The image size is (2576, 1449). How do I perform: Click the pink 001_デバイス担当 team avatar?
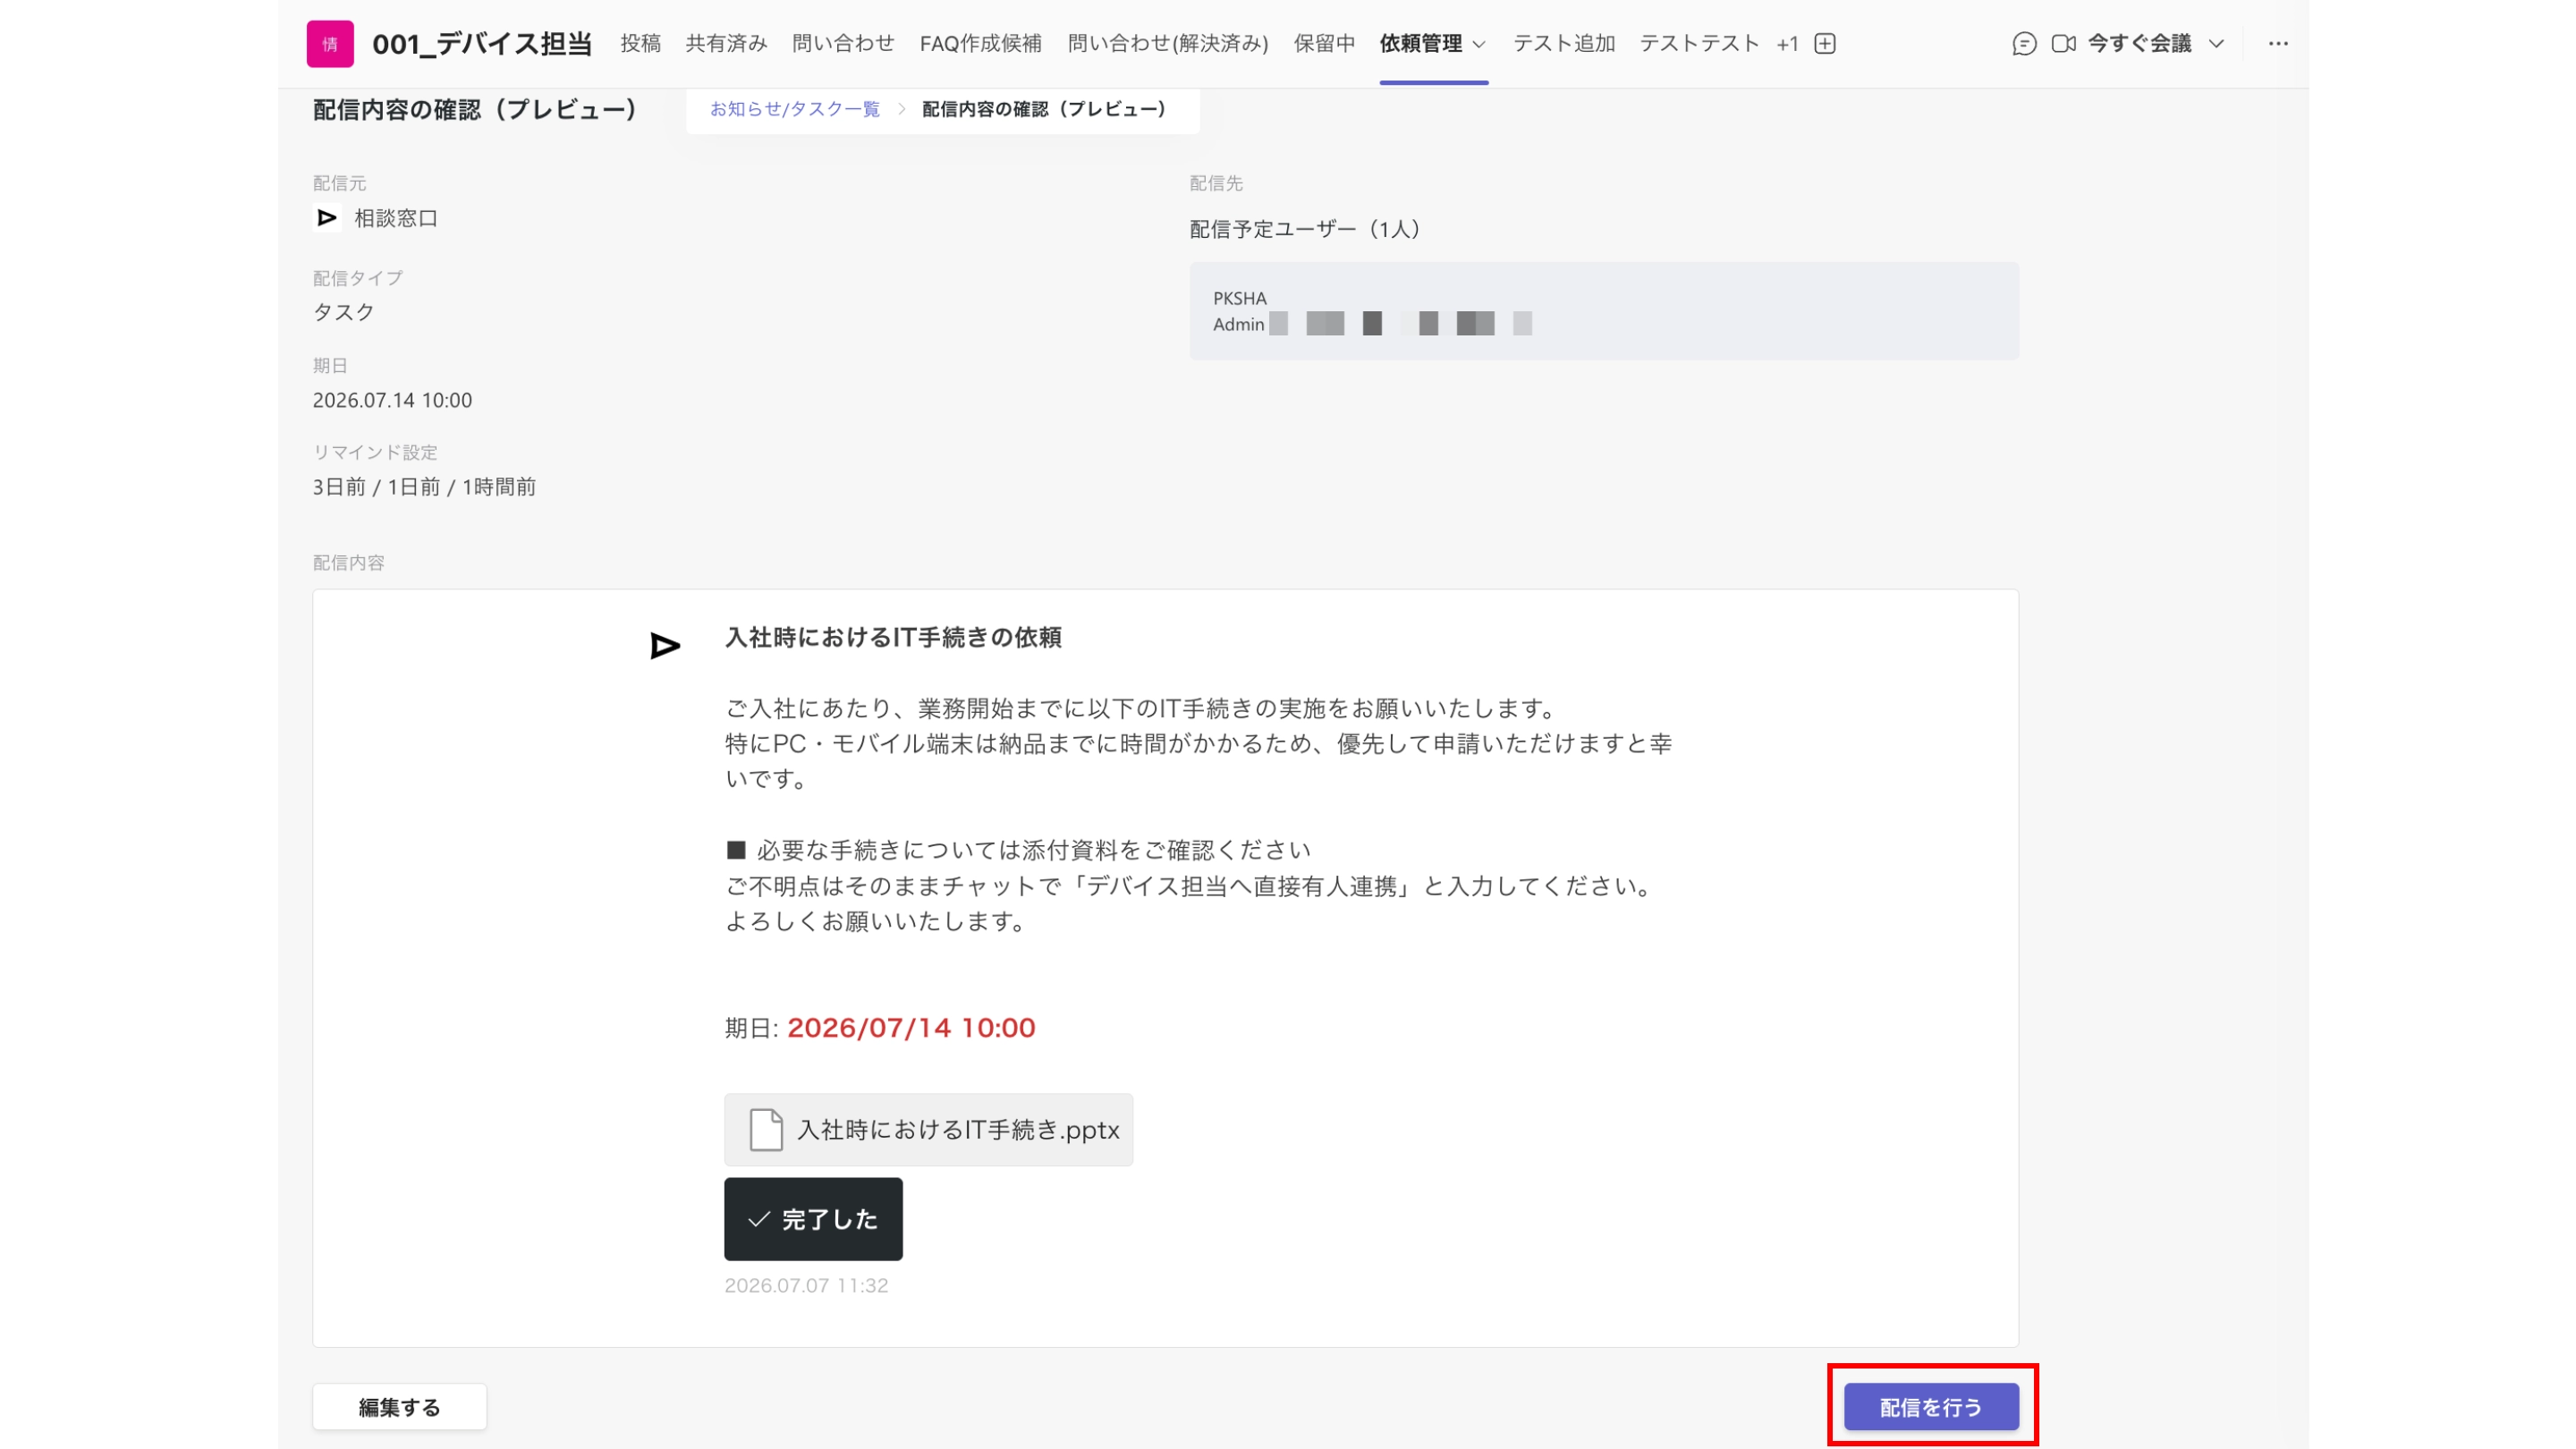(330, 44)
